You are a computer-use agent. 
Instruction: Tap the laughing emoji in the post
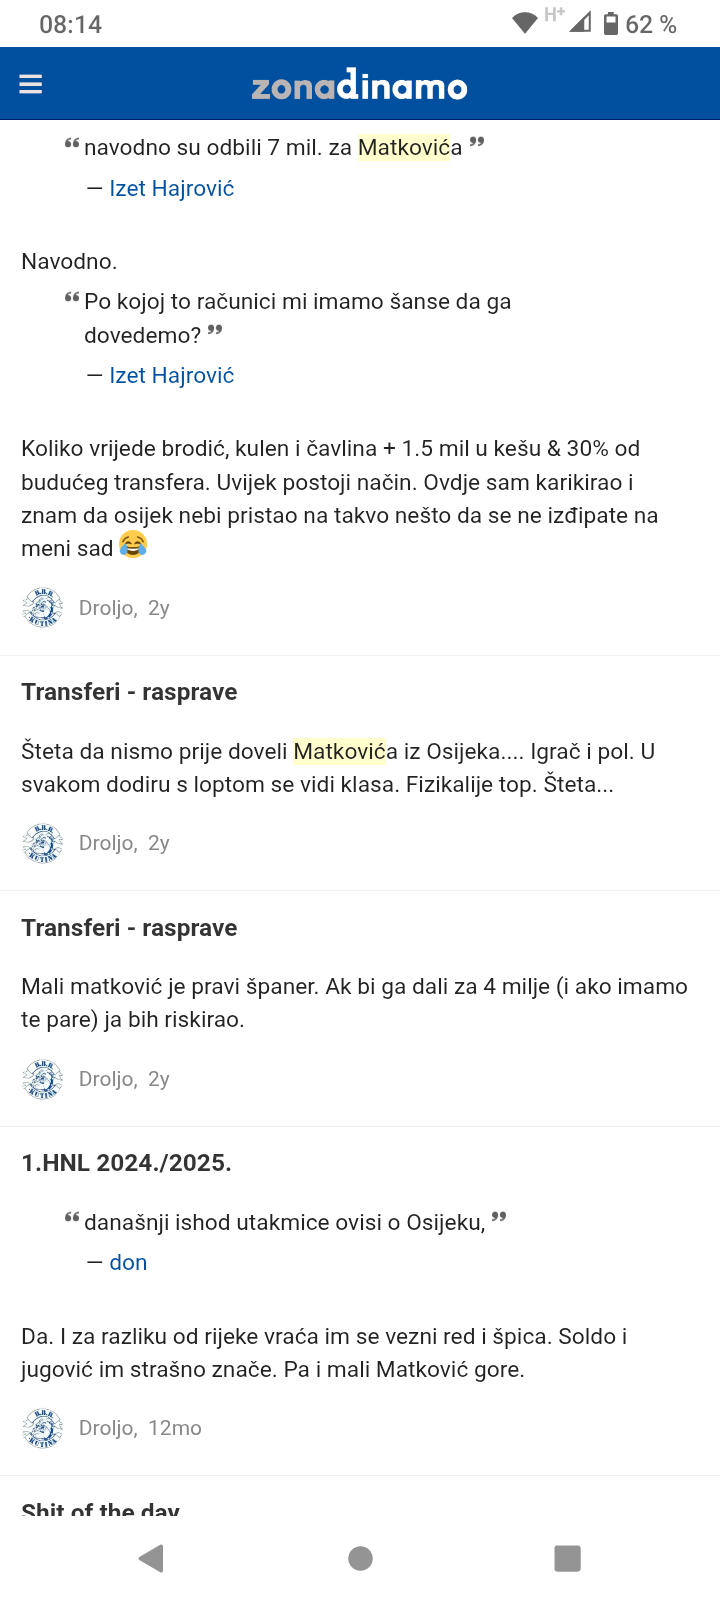click(x=133, y=544)
